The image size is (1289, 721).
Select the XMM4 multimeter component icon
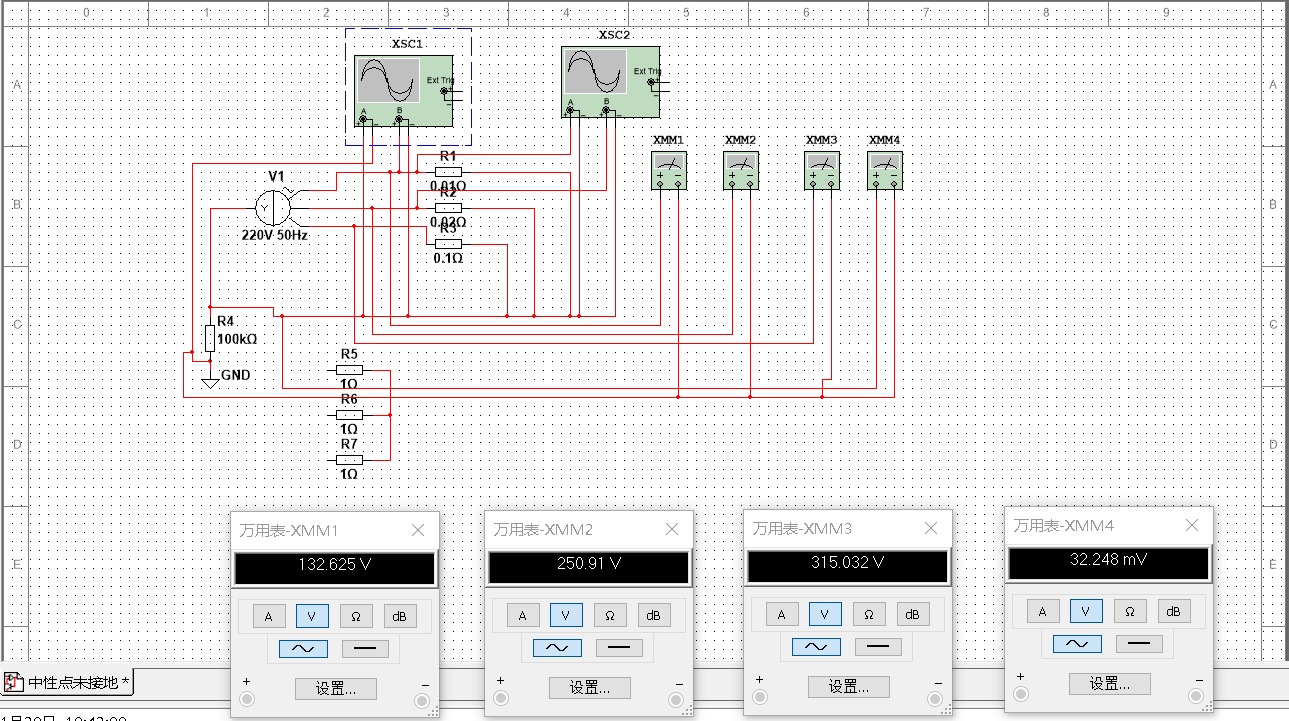[x=884, y=171]
